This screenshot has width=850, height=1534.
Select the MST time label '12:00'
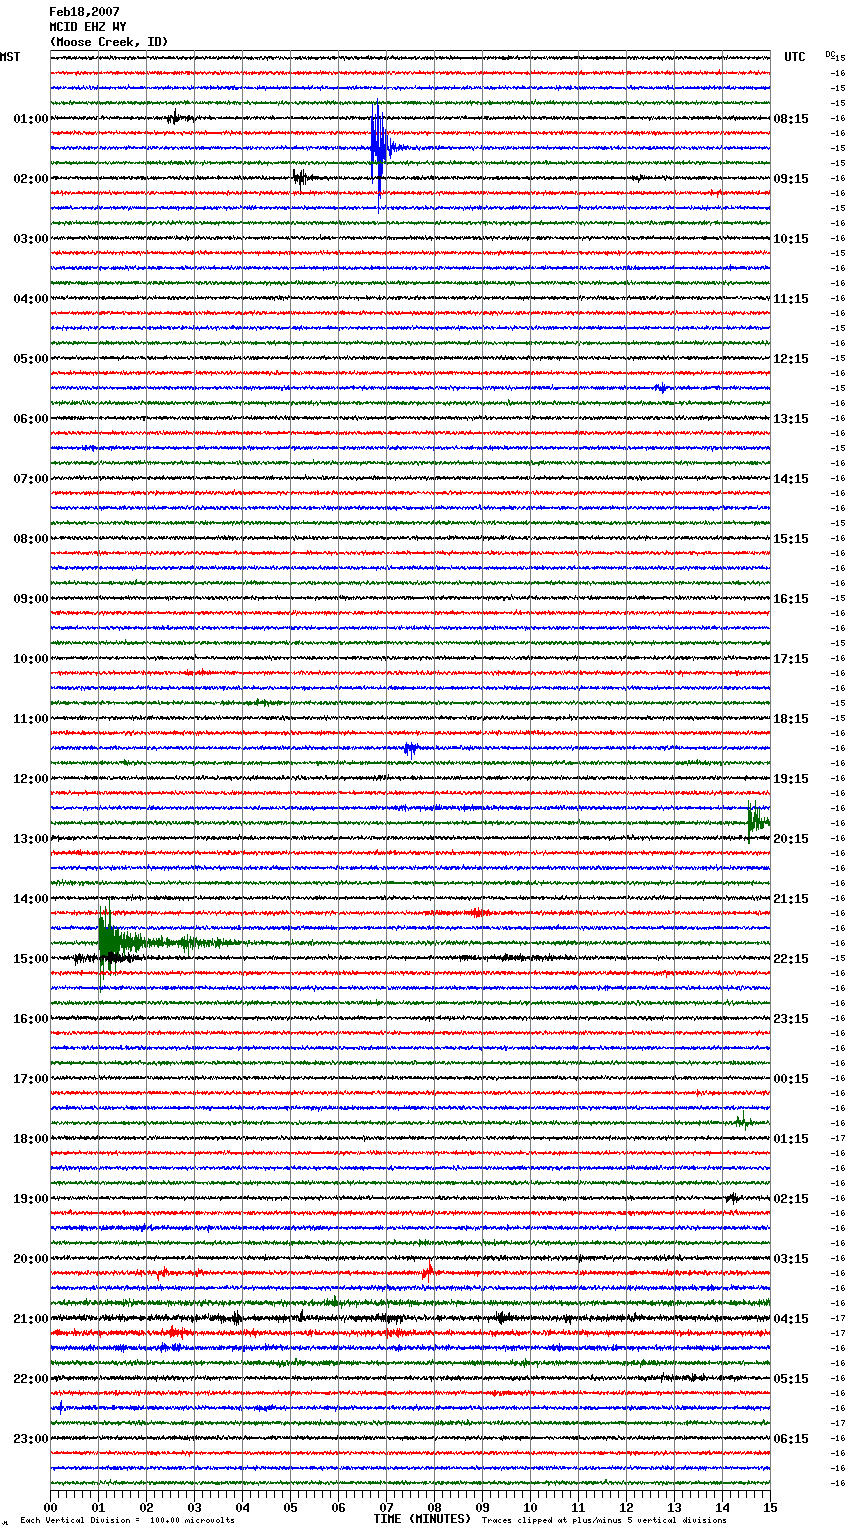coord(31,779)
